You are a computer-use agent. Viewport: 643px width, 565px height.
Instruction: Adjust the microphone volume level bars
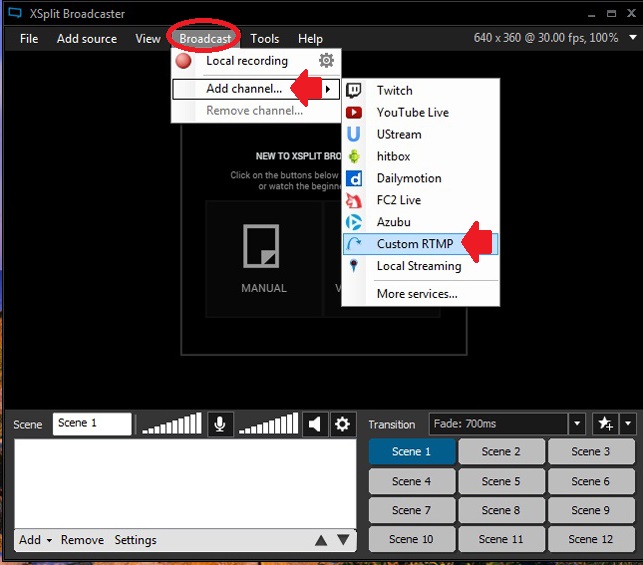coord(171,425)
